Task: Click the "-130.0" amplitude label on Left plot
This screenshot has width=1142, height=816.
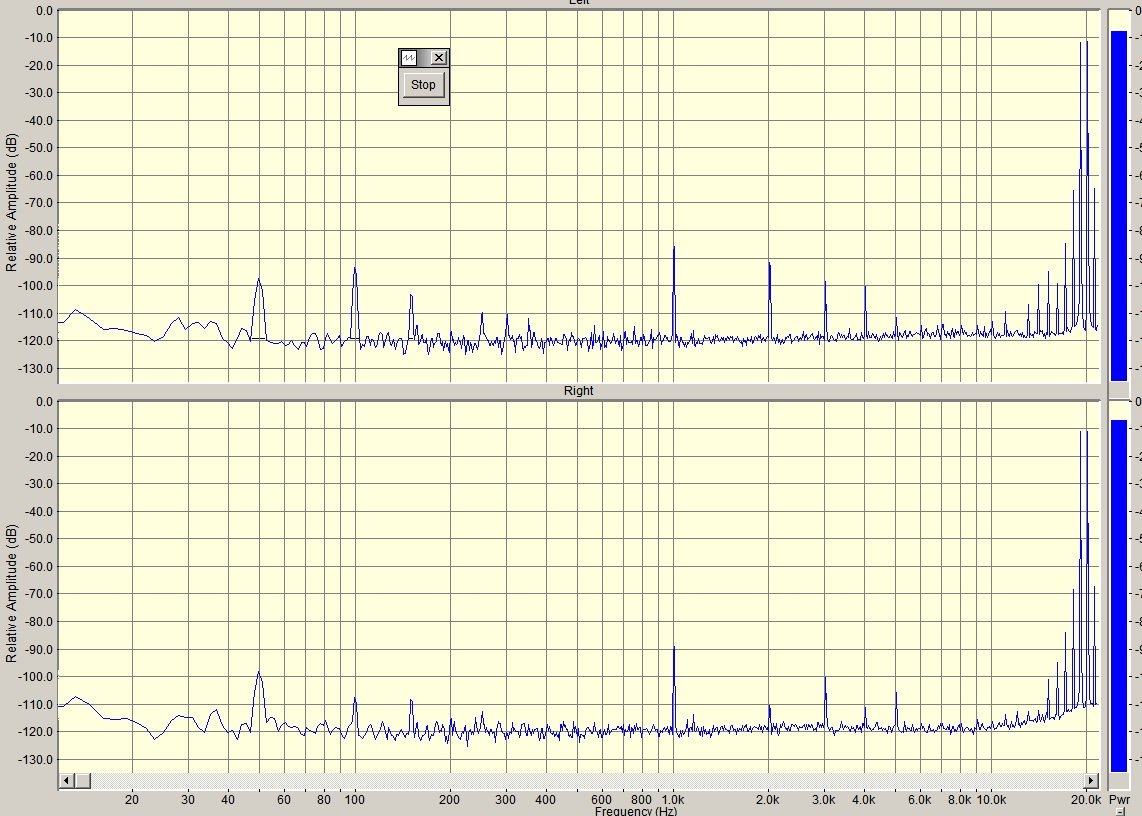Action: click(x=37, y=369)
